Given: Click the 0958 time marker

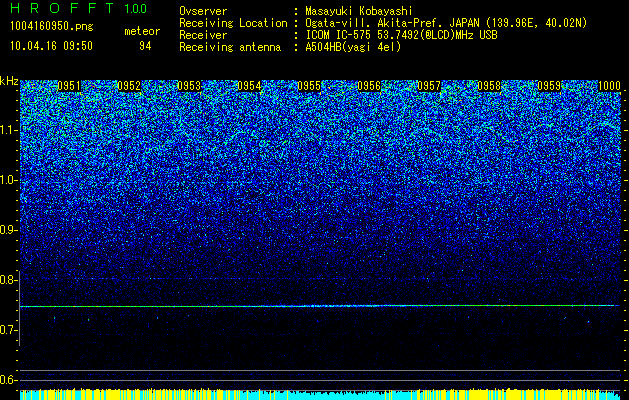Looking at the screenshot, I should coord(489,86).
